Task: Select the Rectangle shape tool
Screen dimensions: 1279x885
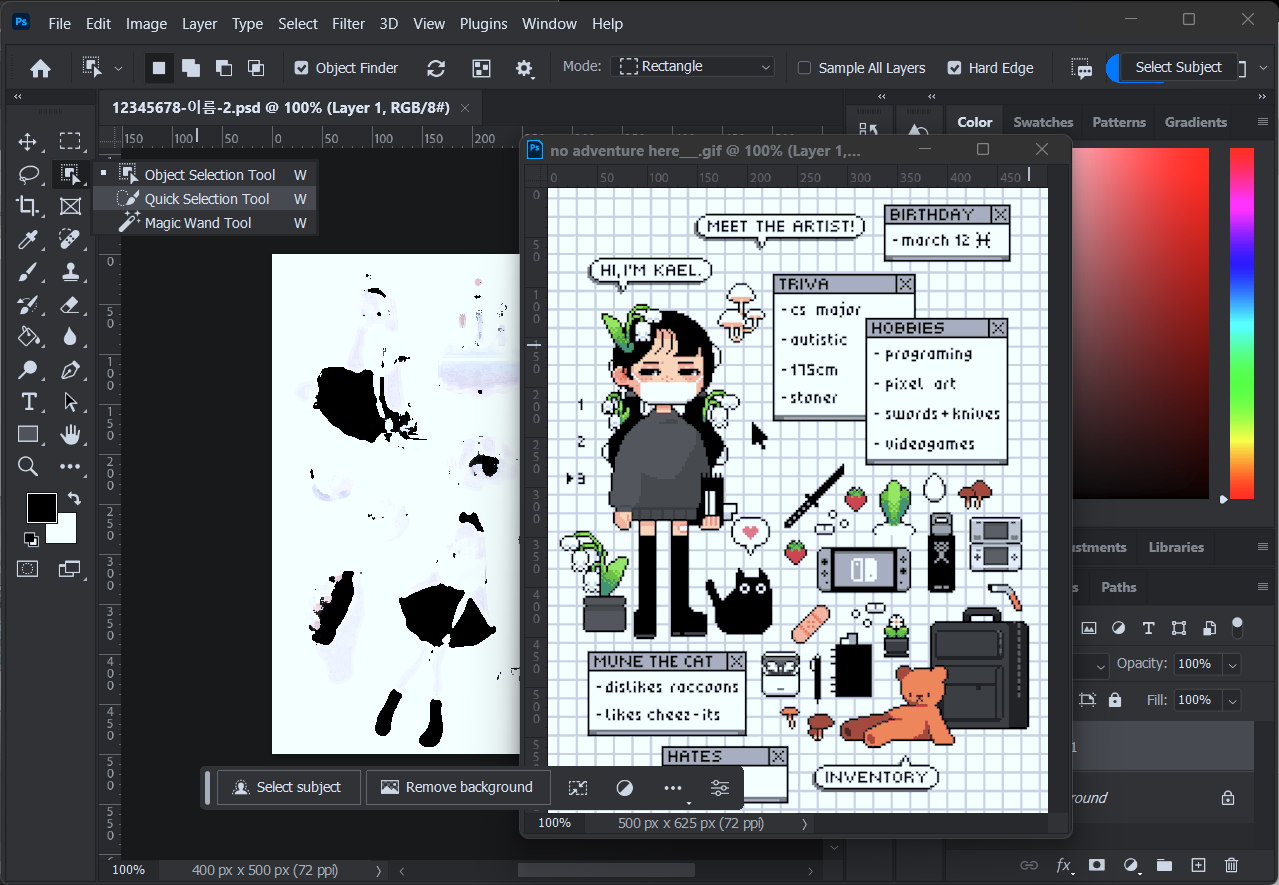Action: [x=28, y=434]
